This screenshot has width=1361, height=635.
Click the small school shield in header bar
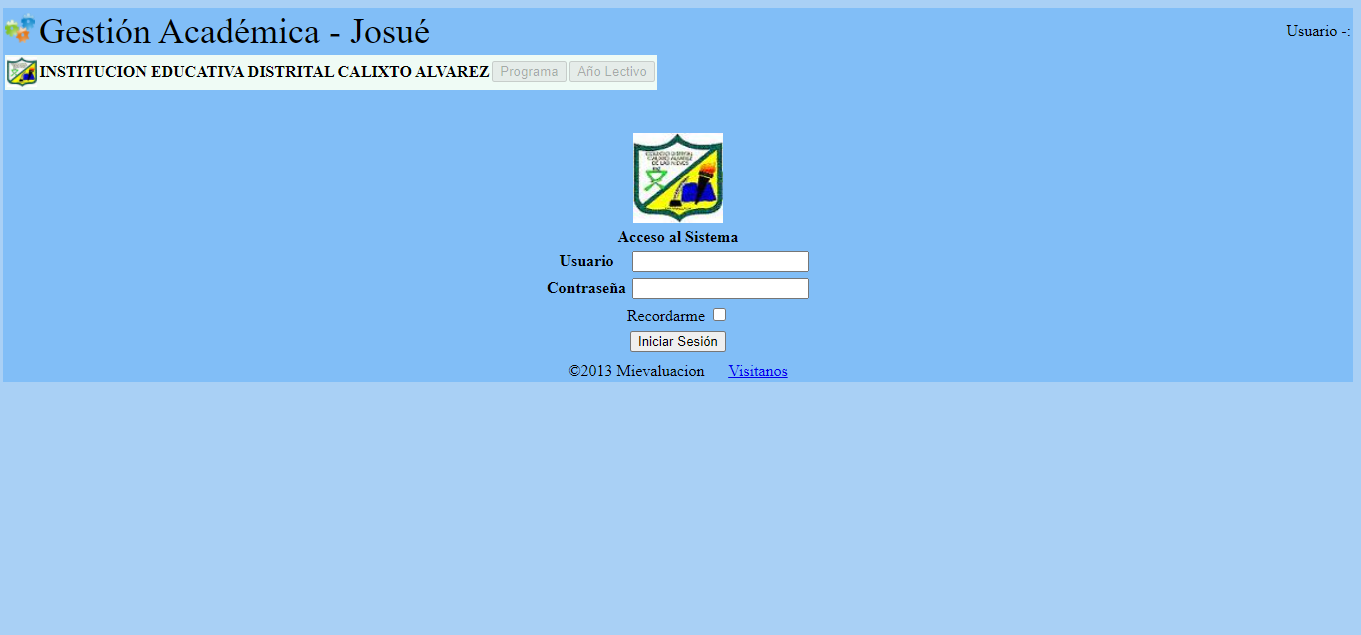pyautogui.click(x=21, y=72)
